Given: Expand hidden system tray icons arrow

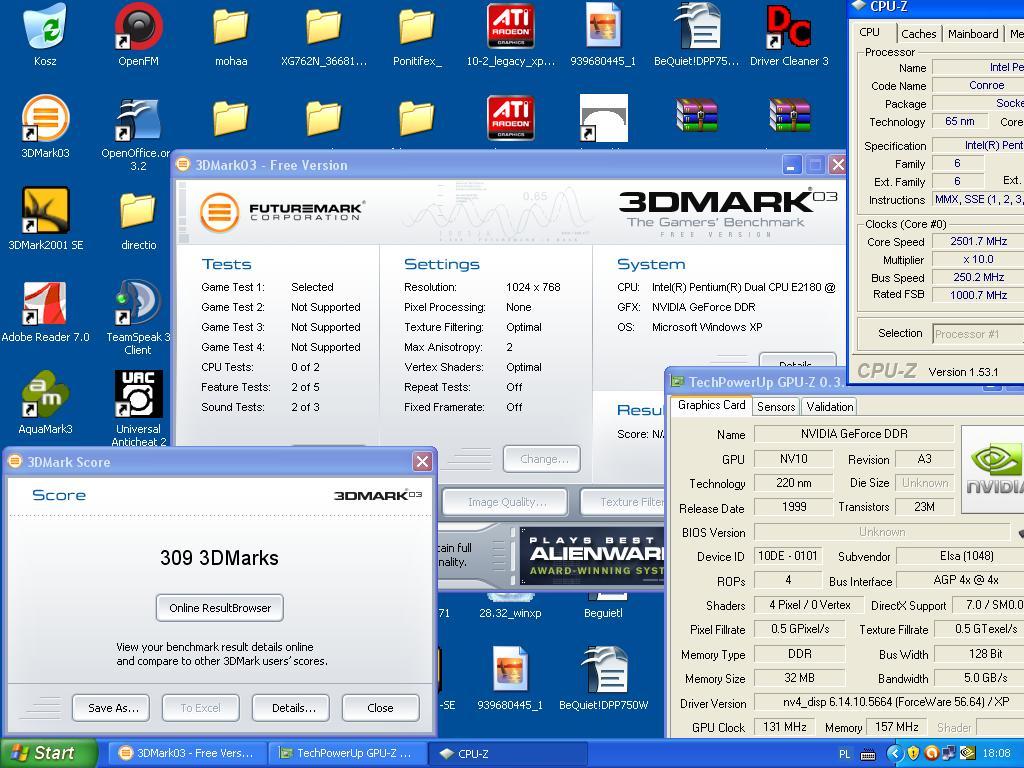Looking at the screenshot, I should [x=894, y=753].
